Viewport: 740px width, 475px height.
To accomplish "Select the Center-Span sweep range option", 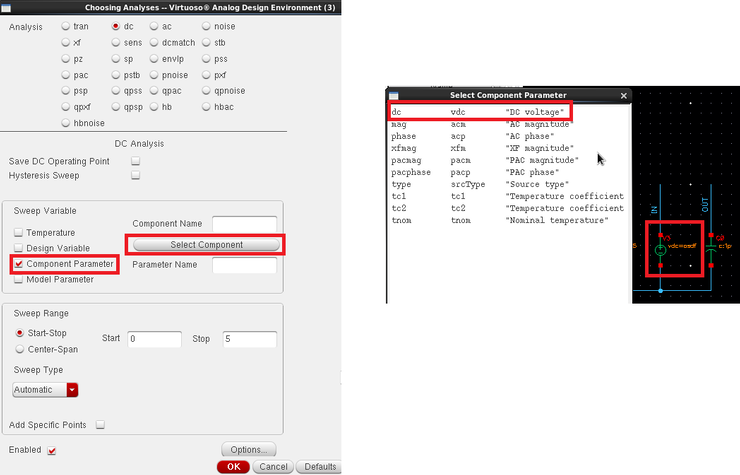I will [x=20, y=349].
